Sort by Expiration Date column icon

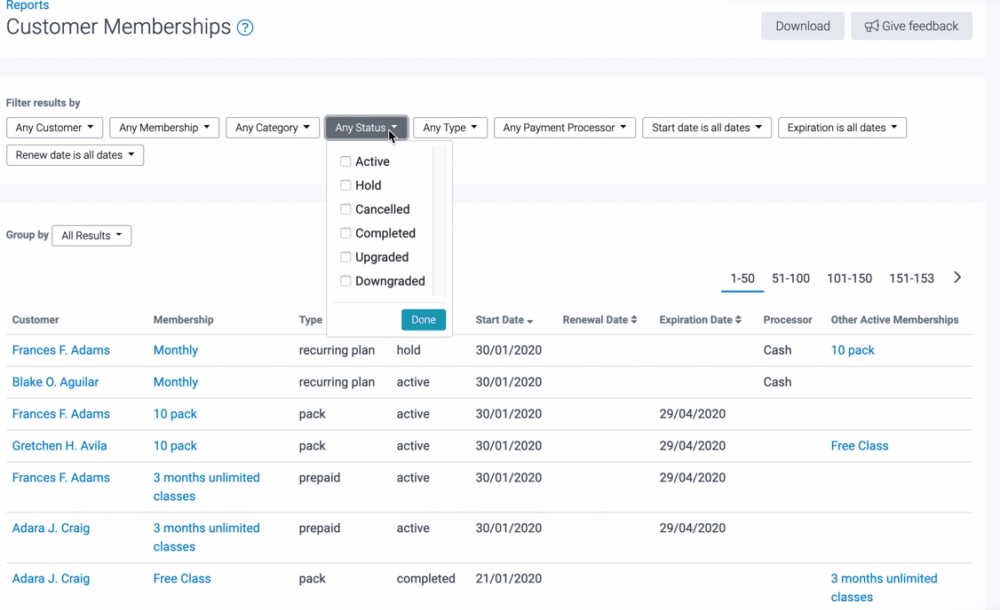[738, 320]
